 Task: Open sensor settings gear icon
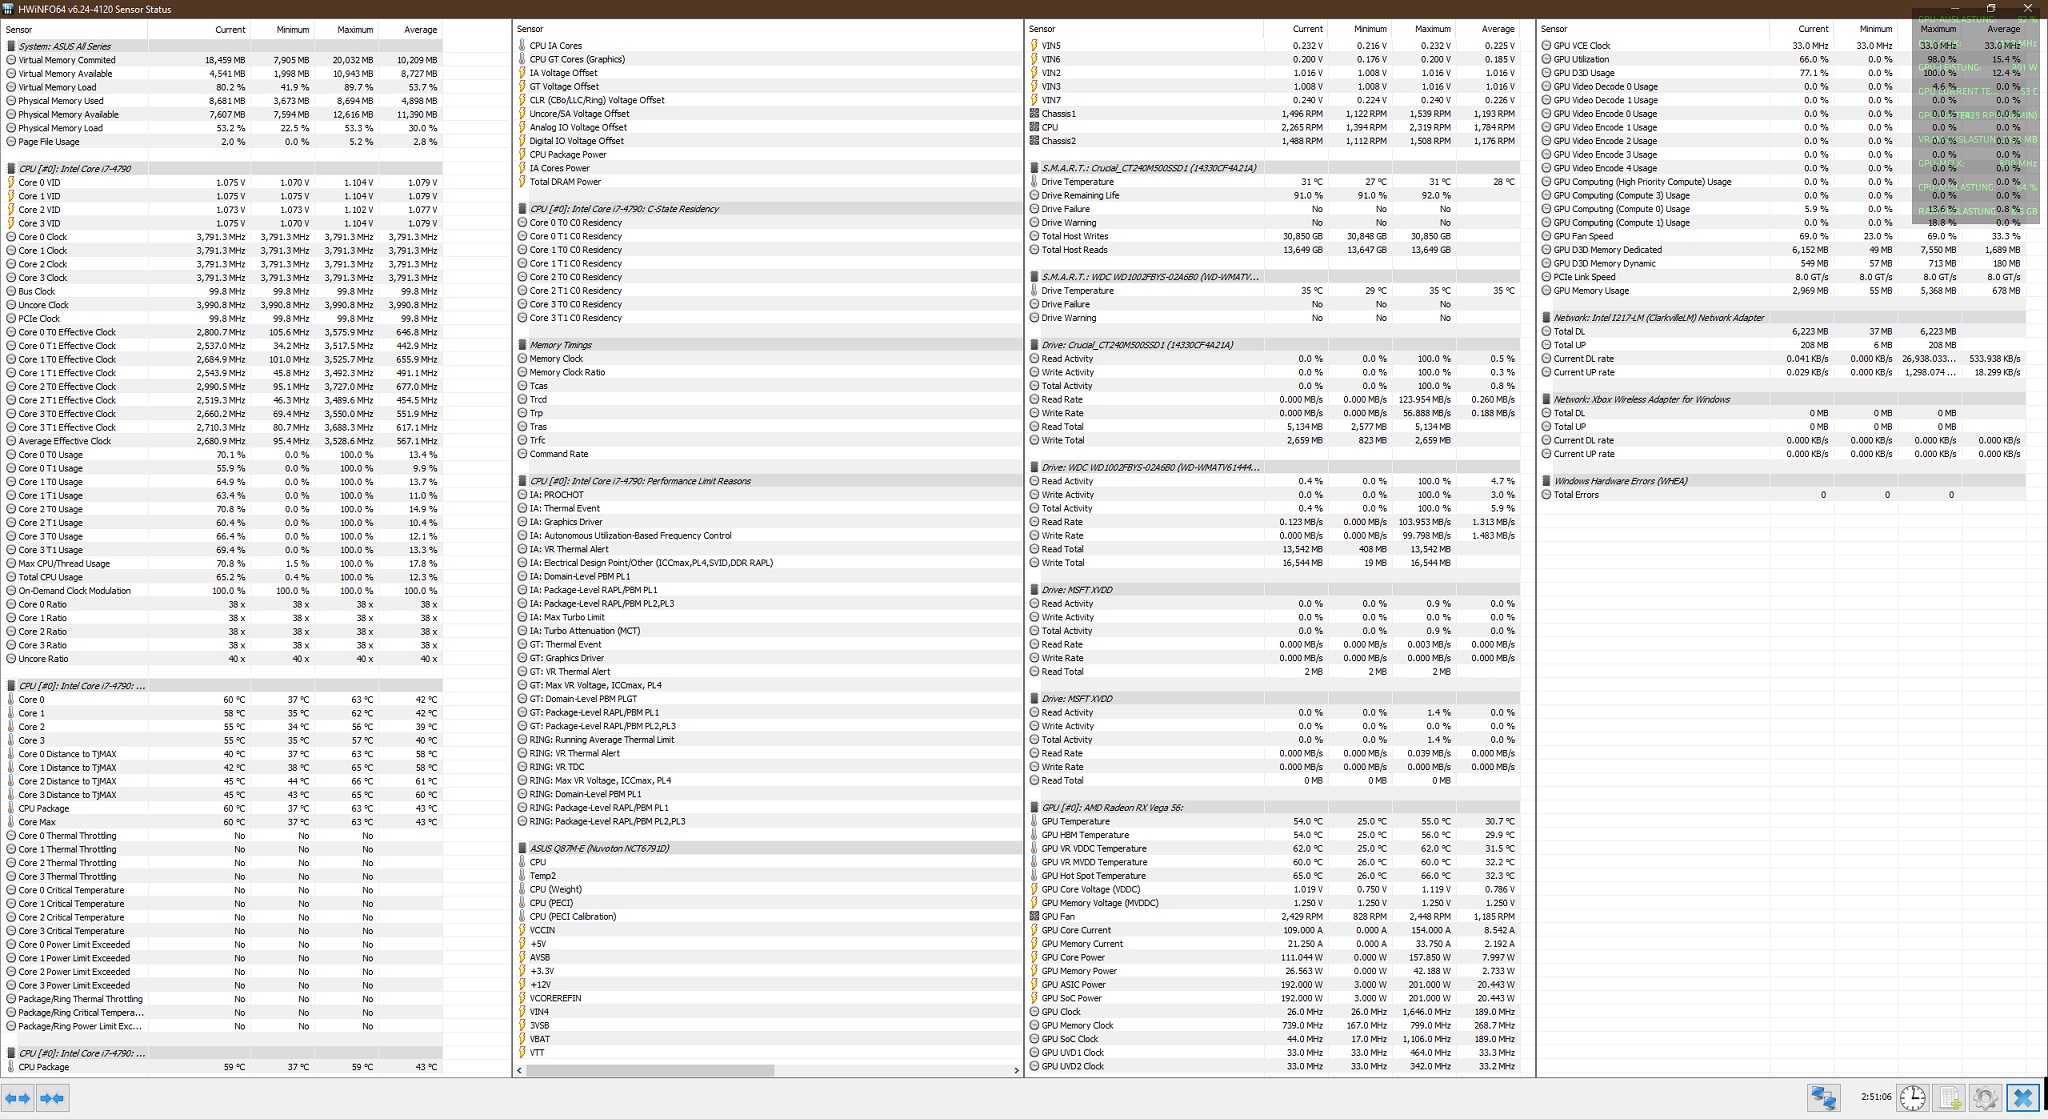tap(1985, 1098)
